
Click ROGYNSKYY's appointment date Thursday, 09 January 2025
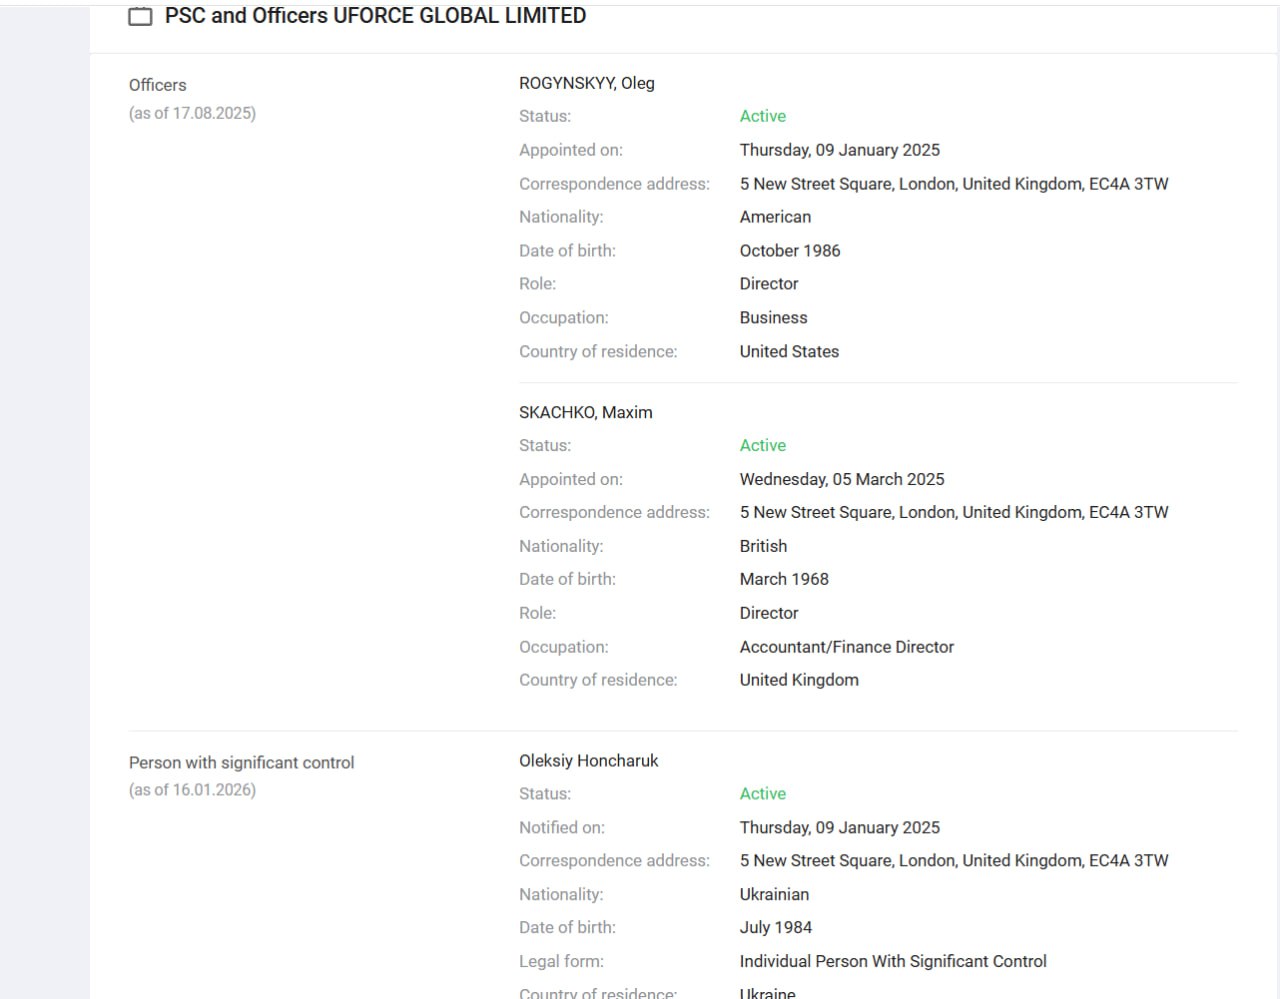click(x=840, y=150)
